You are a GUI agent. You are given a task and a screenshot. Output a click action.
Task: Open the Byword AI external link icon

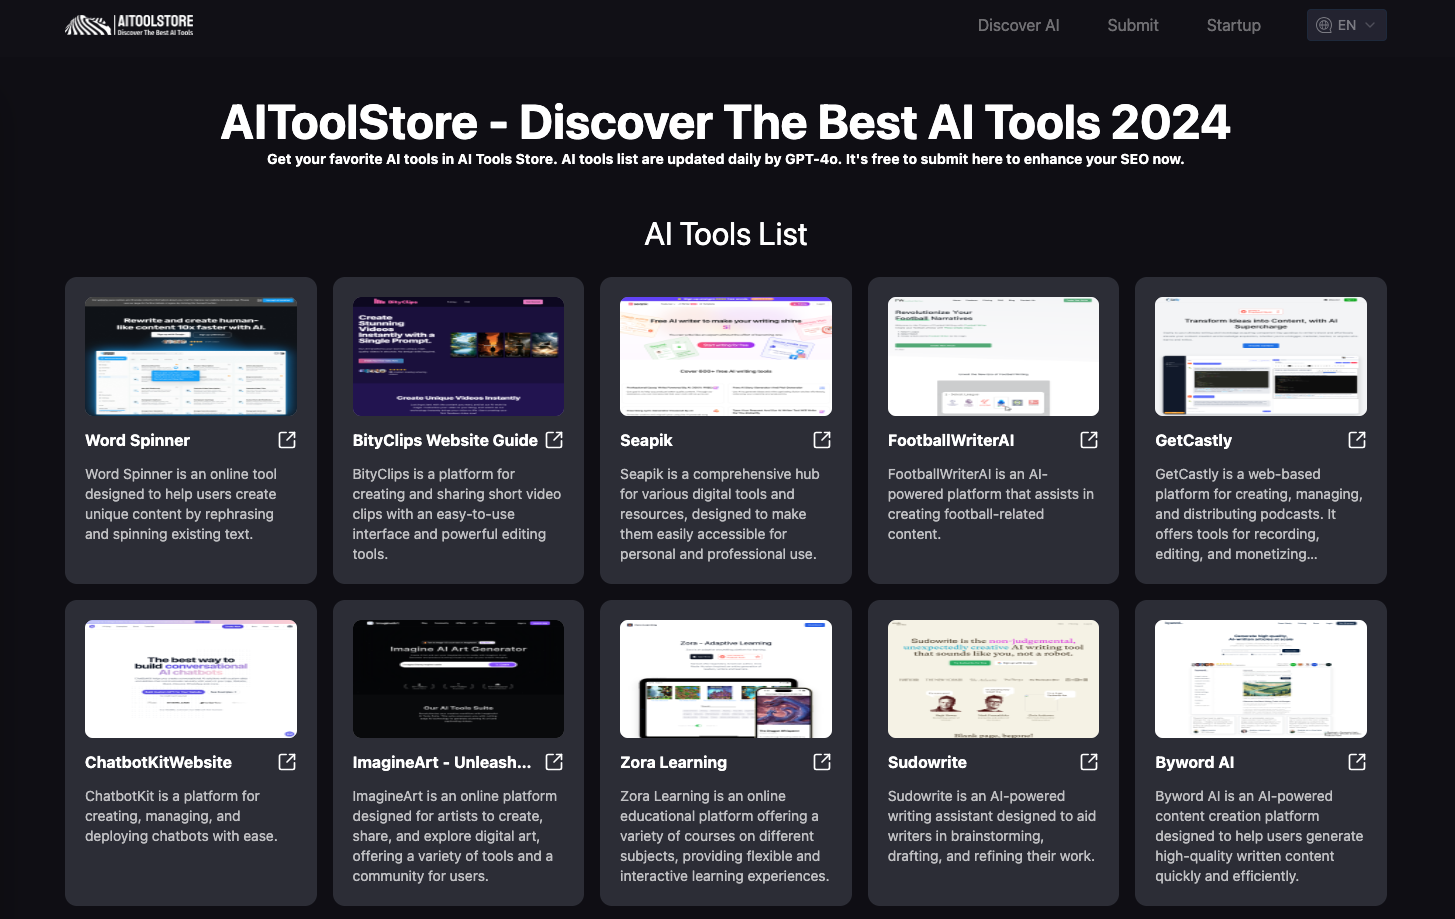tap(1356, 761)
